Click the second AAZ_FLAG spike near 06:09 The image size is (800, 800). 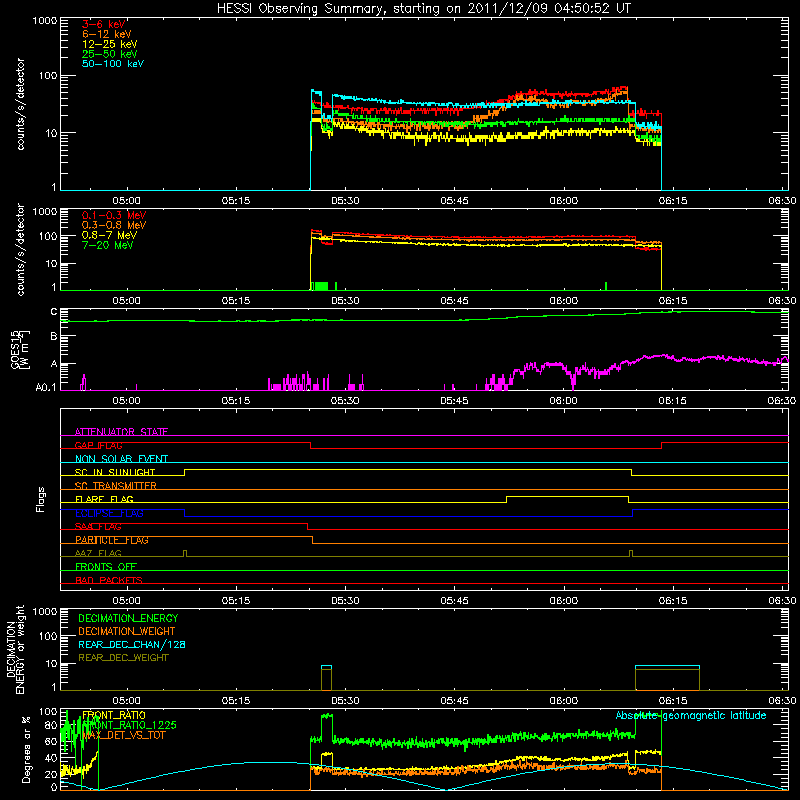[x=631, y=553]
